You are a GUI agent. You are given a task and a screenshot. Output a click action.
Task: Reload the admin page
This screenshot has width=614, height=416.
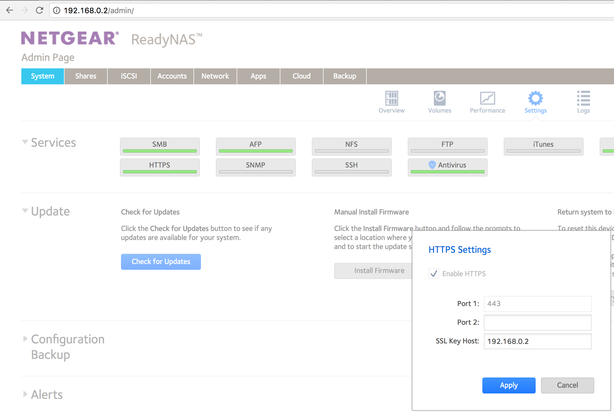39,10
